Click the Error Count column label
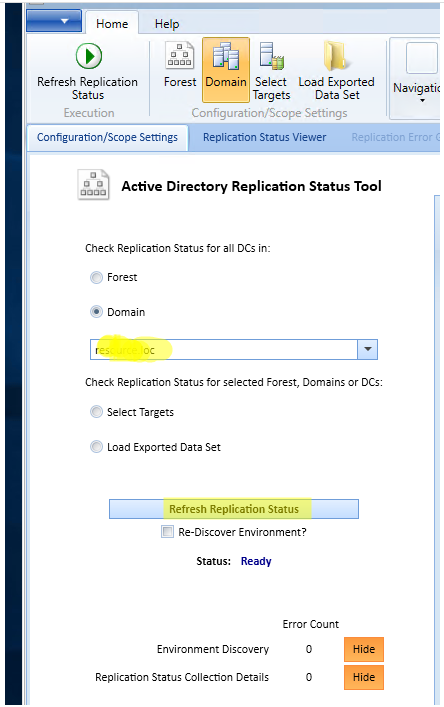Screen dimensions: 444x707 coord(311,624)
